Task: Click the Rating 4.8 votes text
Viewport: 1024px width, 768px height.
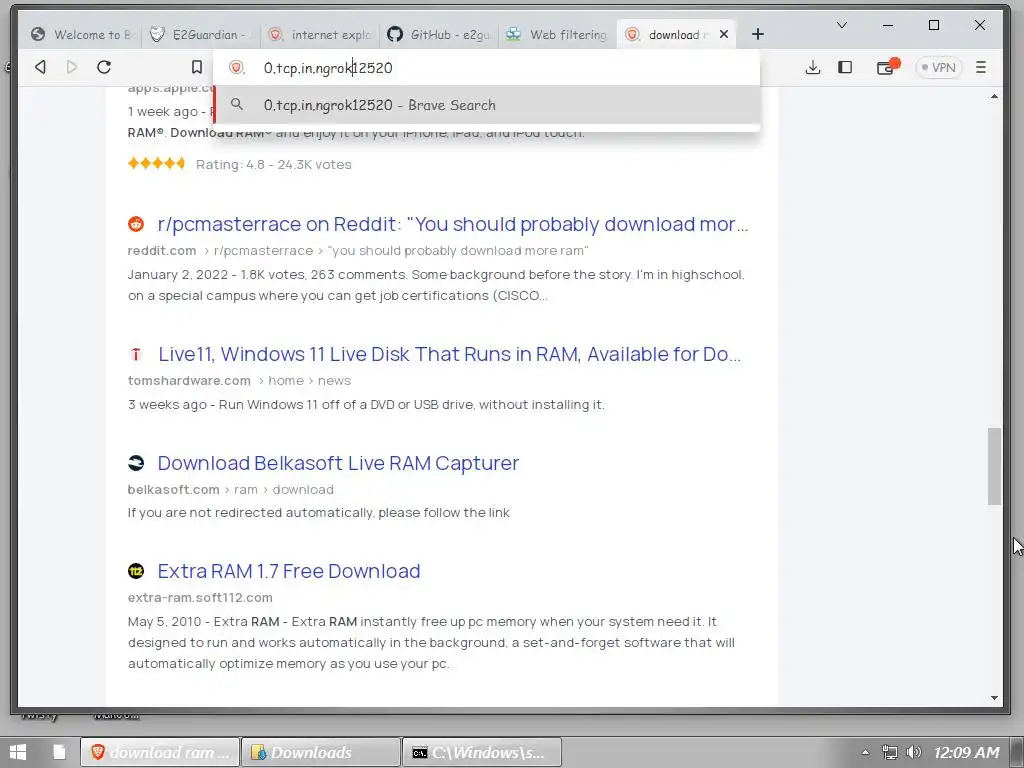Action: (x=274, y=165)
